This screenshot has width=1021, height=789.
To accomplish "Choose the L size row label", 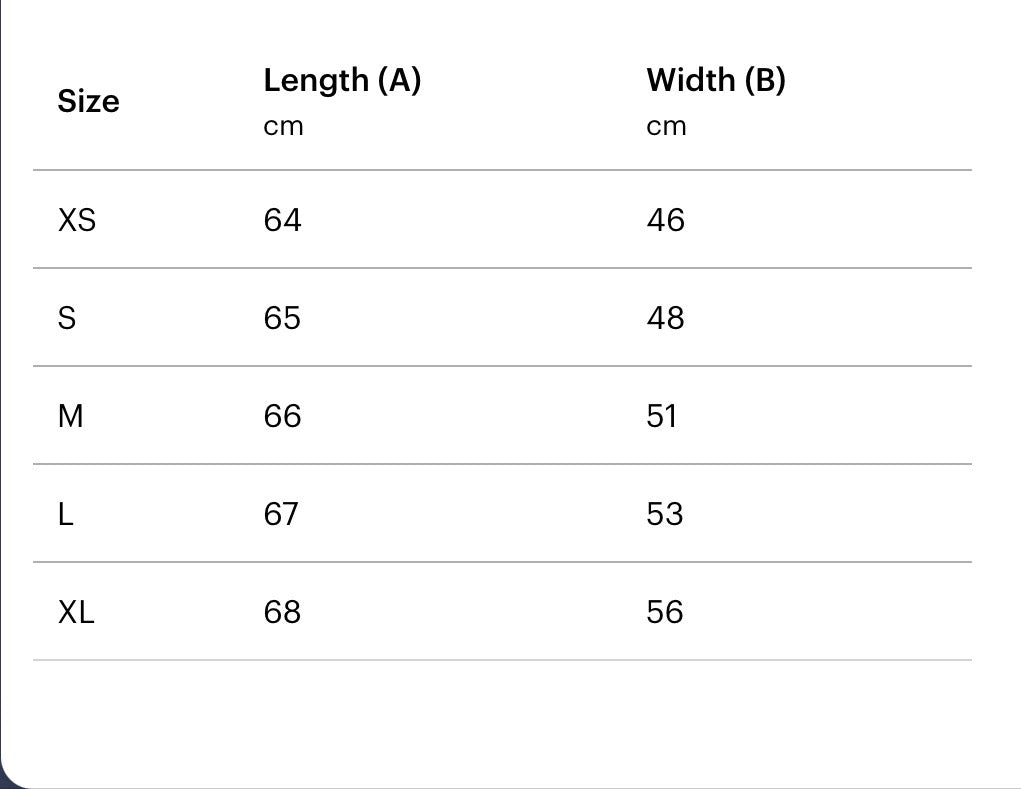I will point(66,513).
